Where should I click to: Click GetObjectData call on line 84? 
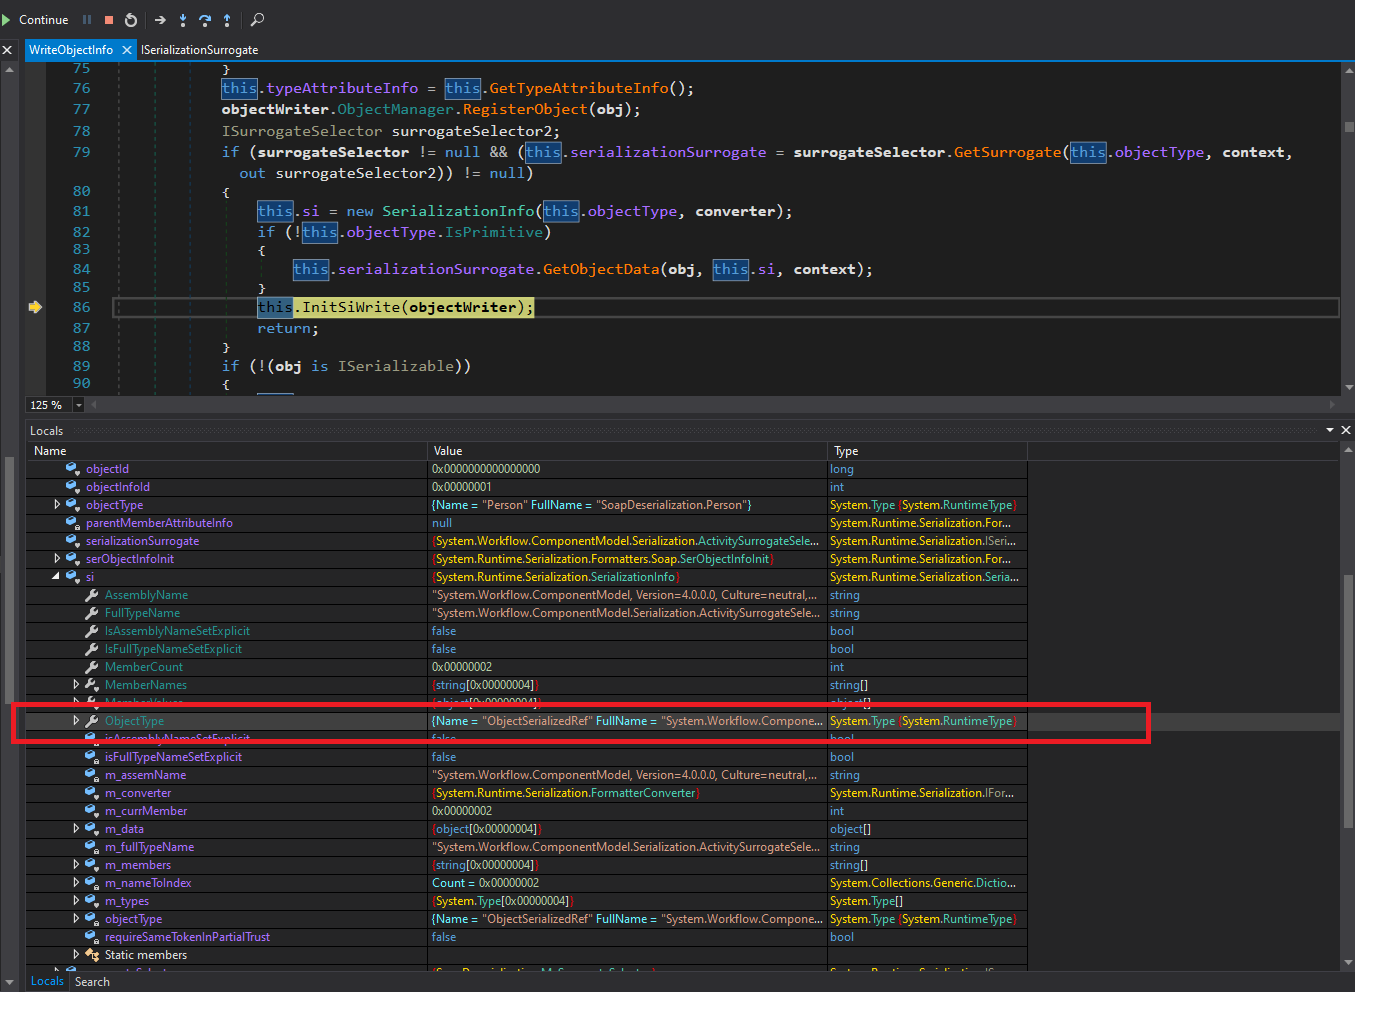601,269
